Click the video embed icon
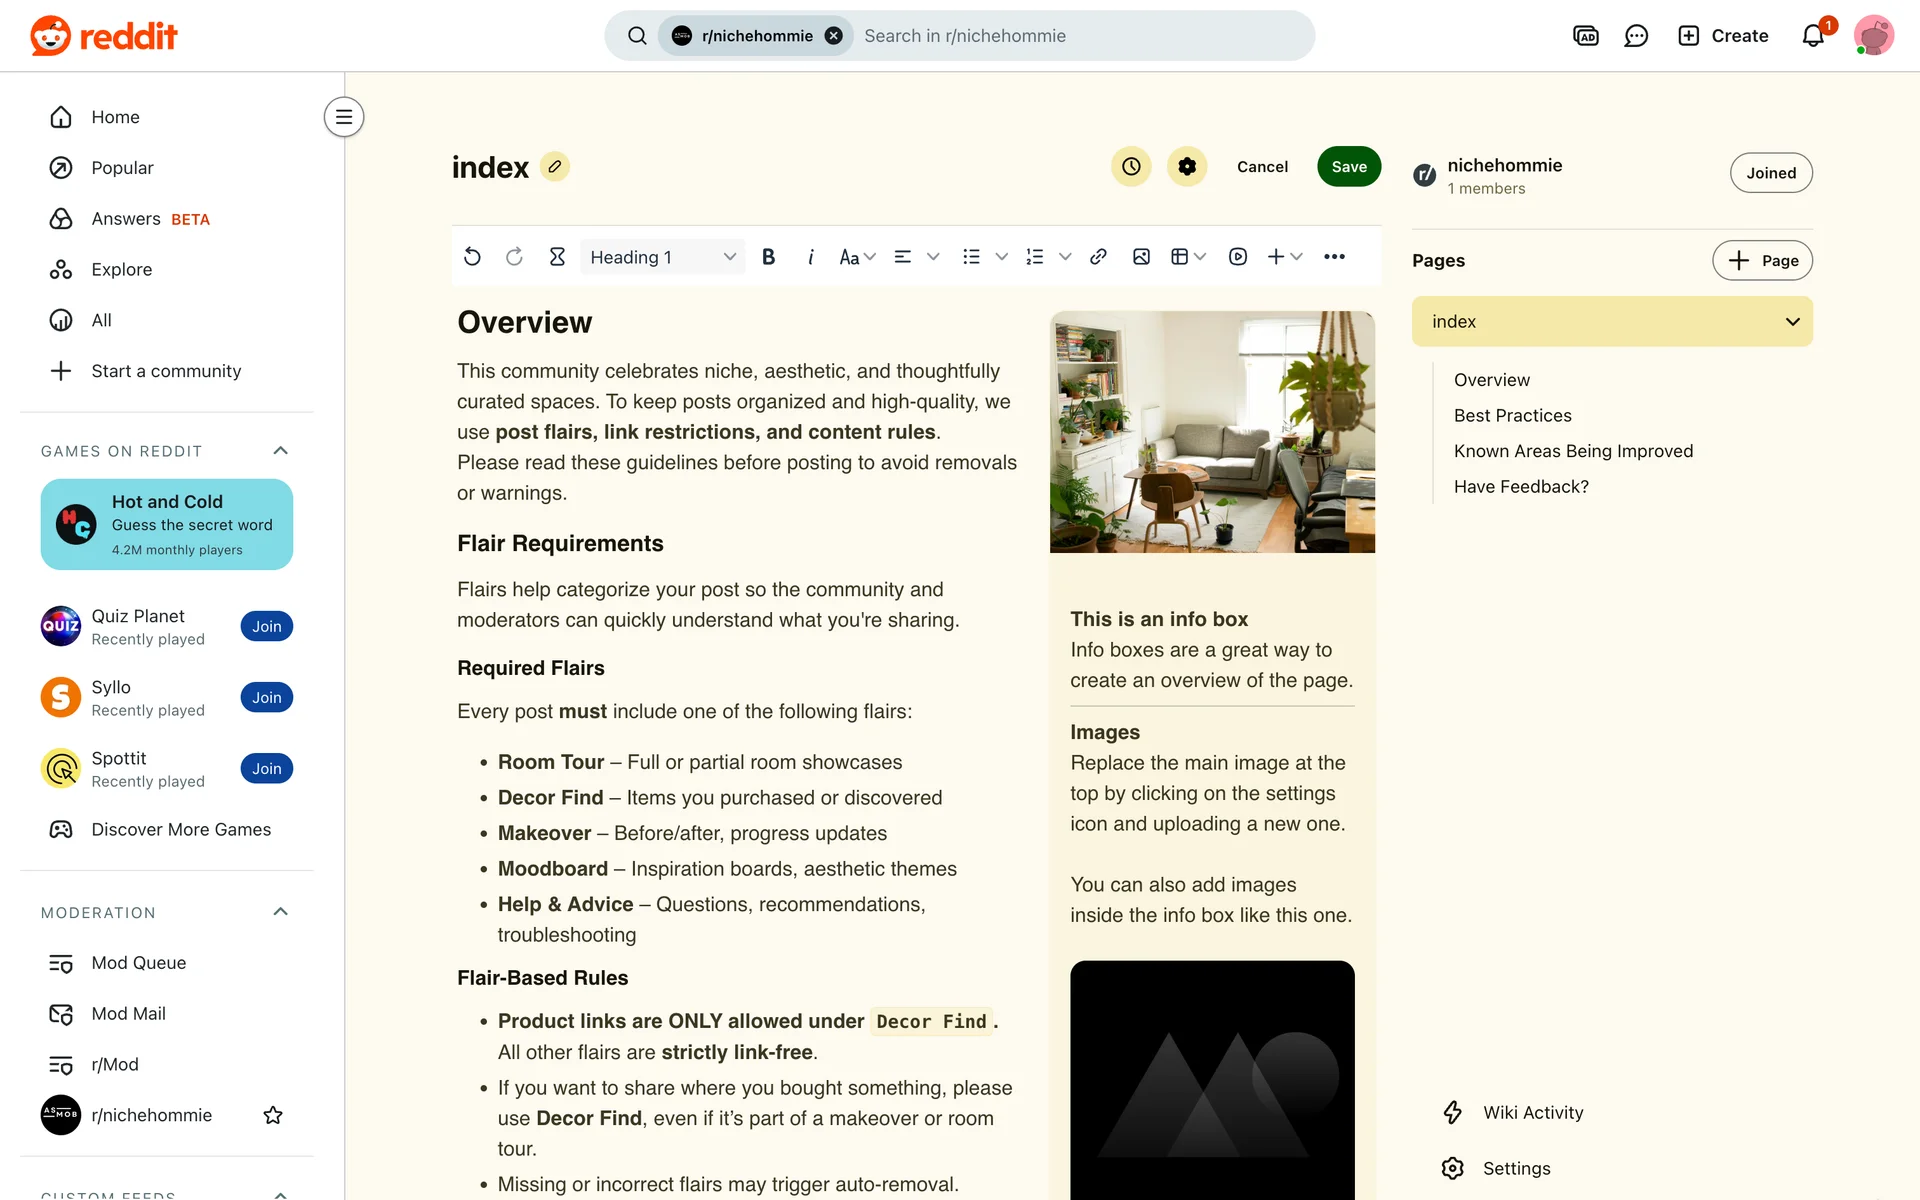 coord(1238,257)
